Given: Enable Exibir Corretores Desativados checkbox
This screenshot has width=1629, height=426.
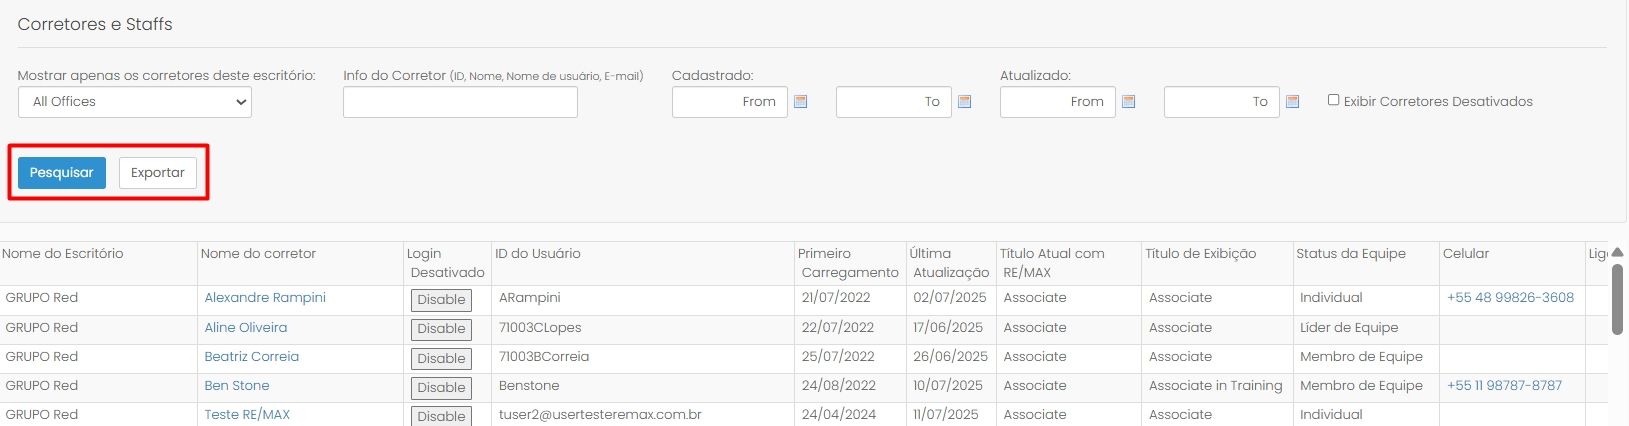Looking at the screenshot, I should pyautogui.click(x=1333, y=100).
